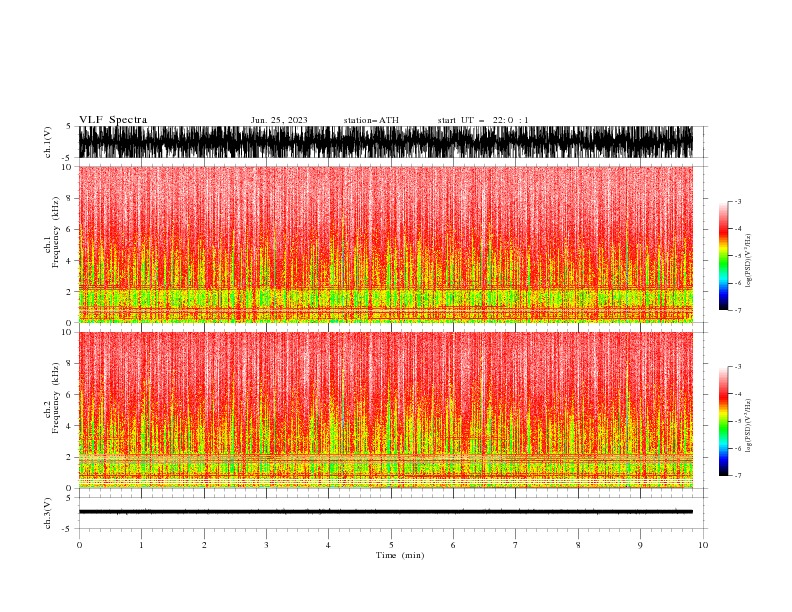Click the "8" kHz tick of ch.1 spectrogram

(70, 198)
